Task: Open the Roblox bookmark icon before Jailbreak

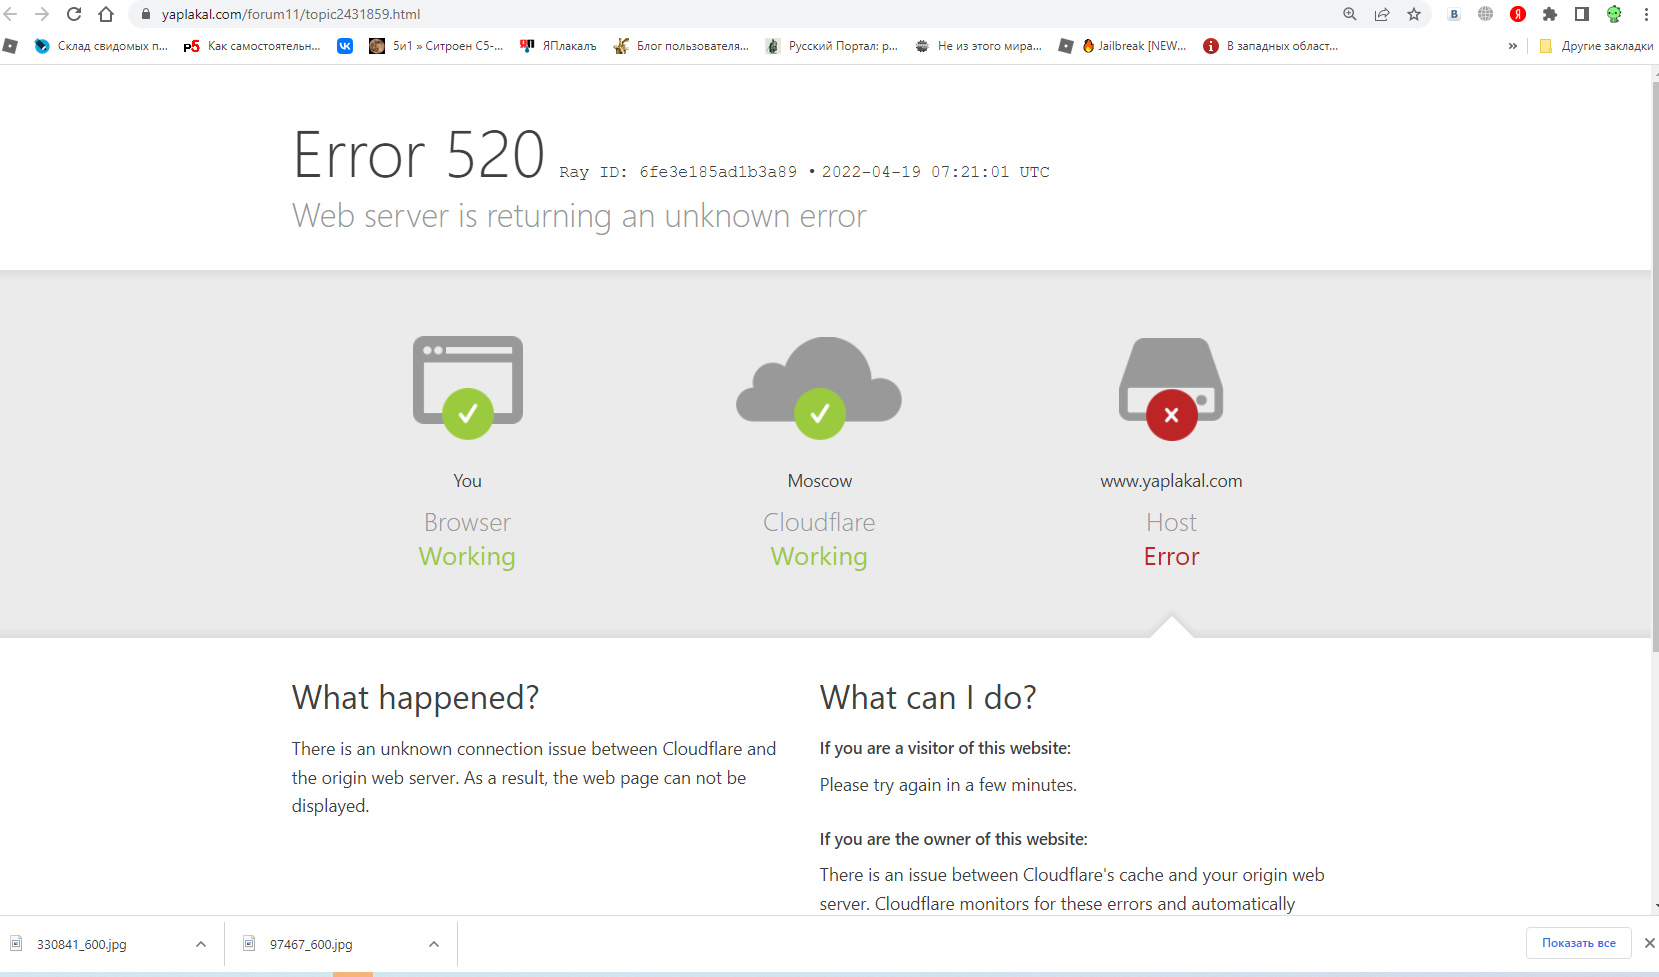Action: click(x=1066, y=46)
